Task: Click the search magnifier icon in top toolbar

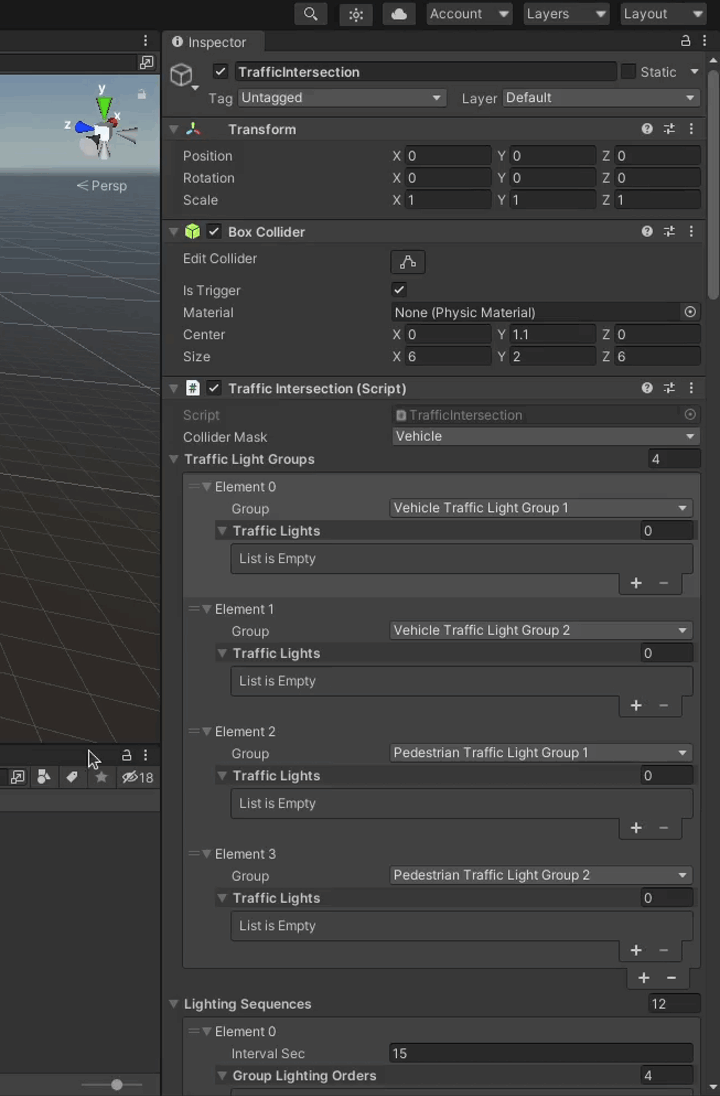Action: point(310,14)
